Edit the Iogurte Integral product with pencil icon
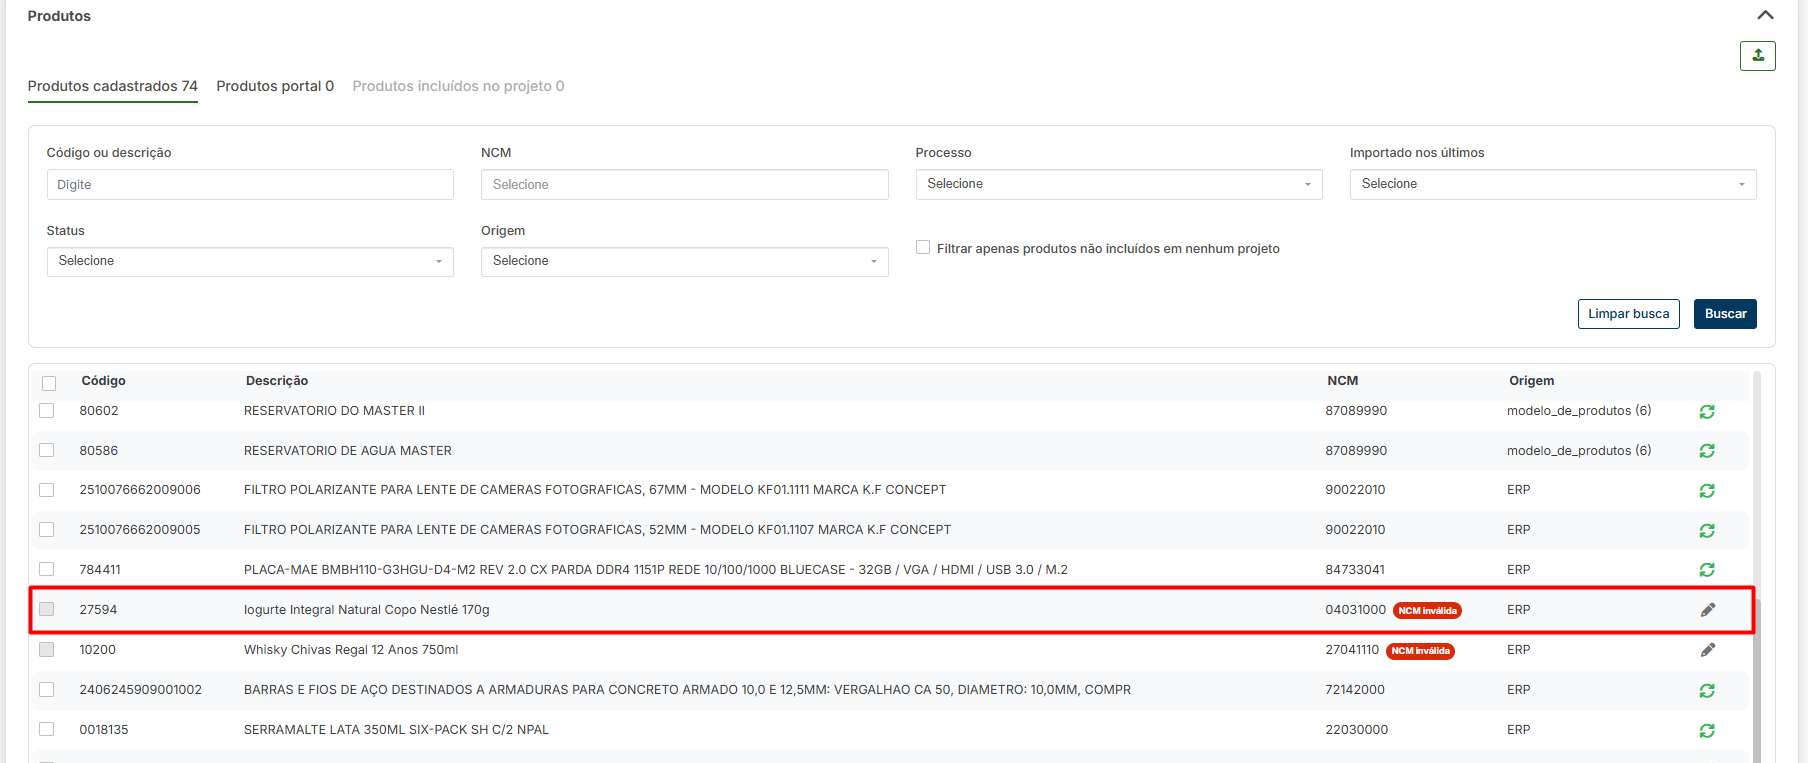Screen dimensions: 1808x763 pos(1708,610)
